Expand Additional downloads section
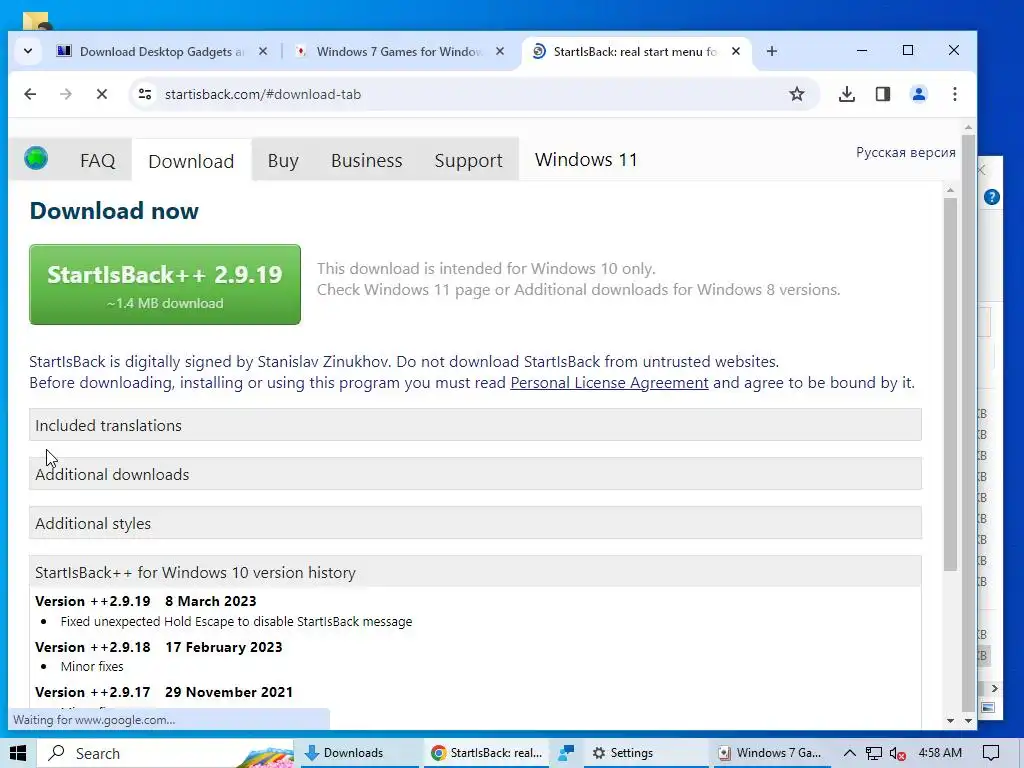The width and height of the screenshot is (1024, 768). [475, 474]
